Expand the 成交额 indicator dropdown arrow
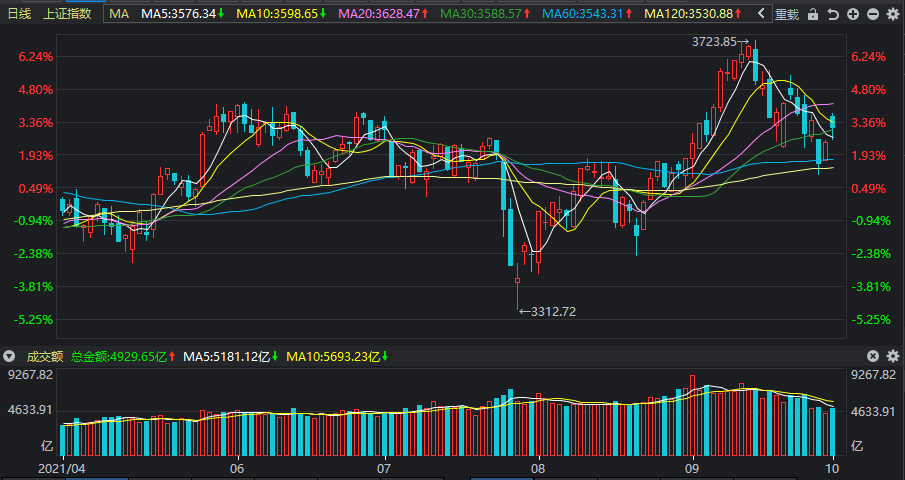 [9, 356]
